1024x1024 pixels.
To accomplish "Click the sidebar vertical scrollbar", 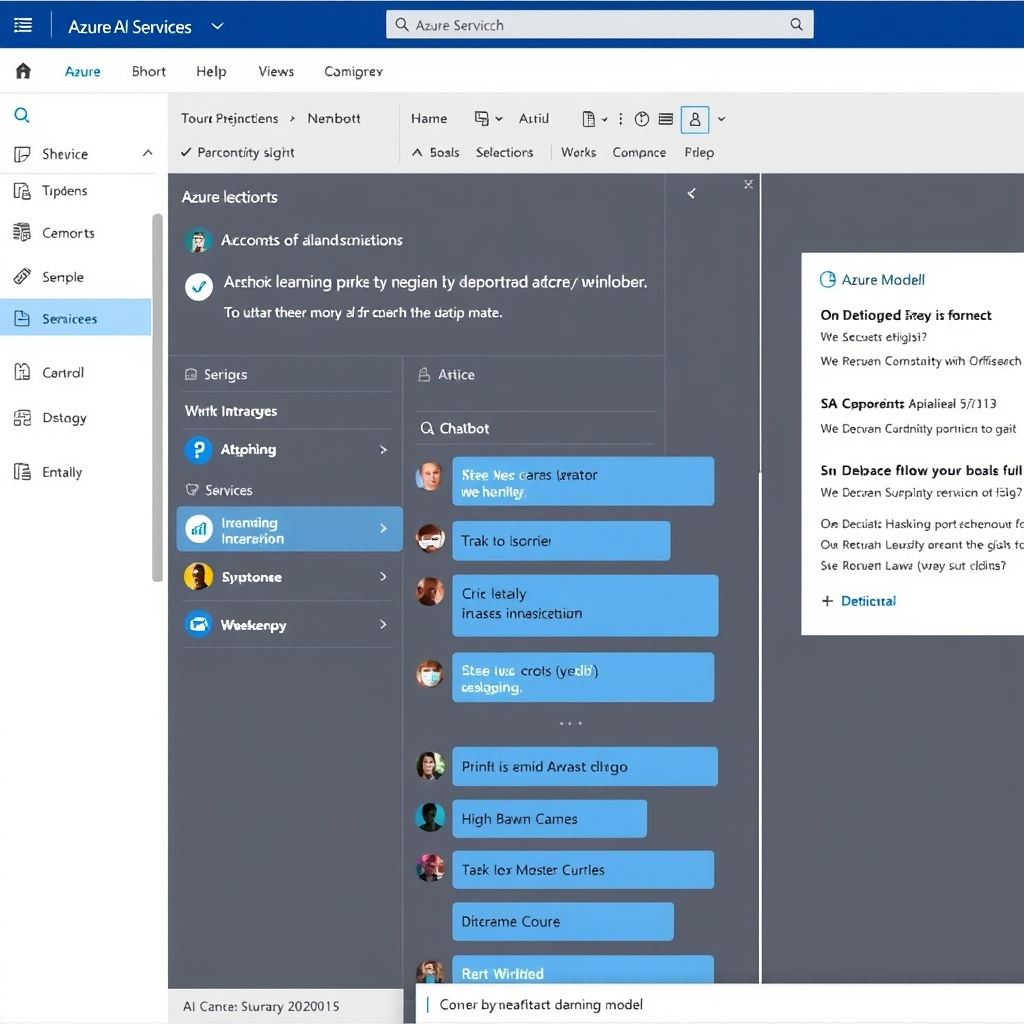I will tap(157, 397).
